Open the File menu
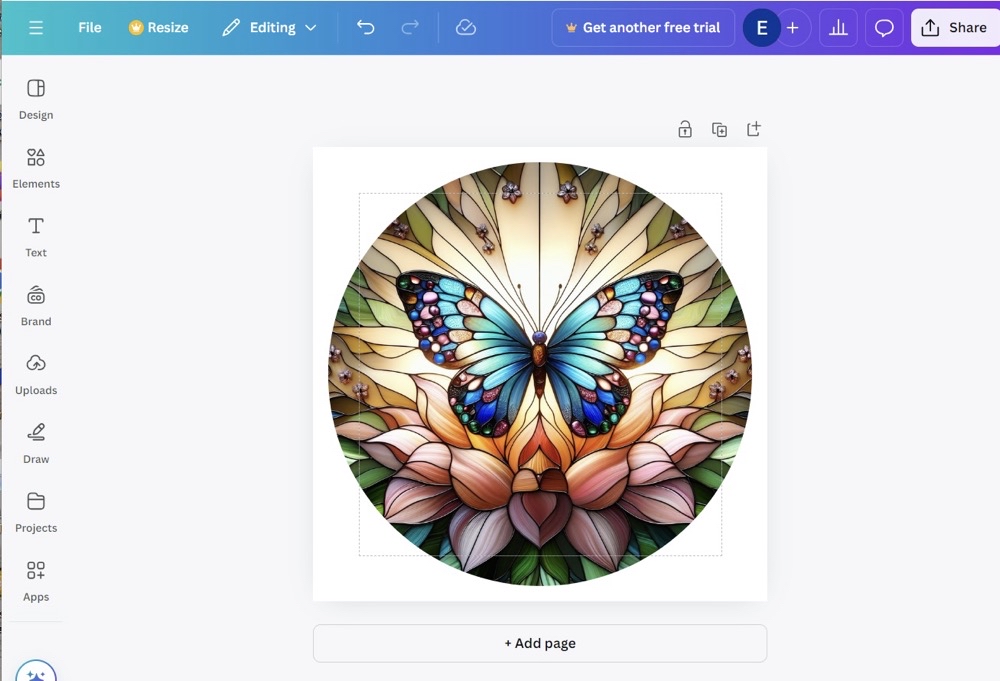This screenshot has width=1000, height=681. pos(90,27)
